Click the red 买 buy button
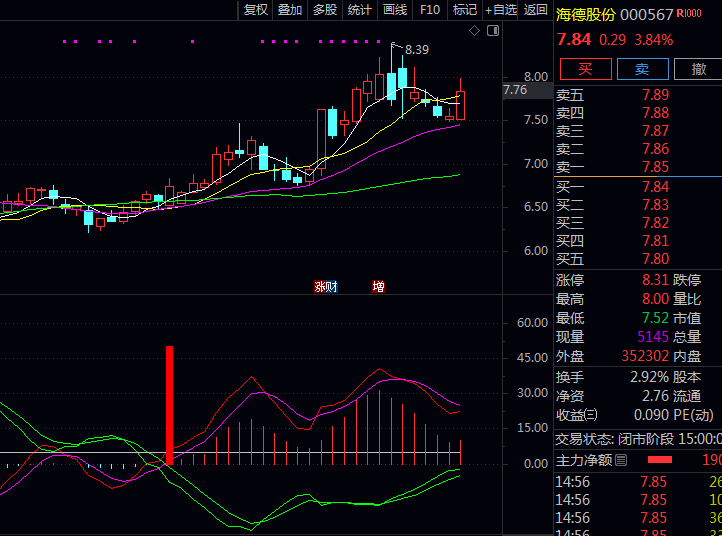The image size is (722, 536). click(585, 69)
